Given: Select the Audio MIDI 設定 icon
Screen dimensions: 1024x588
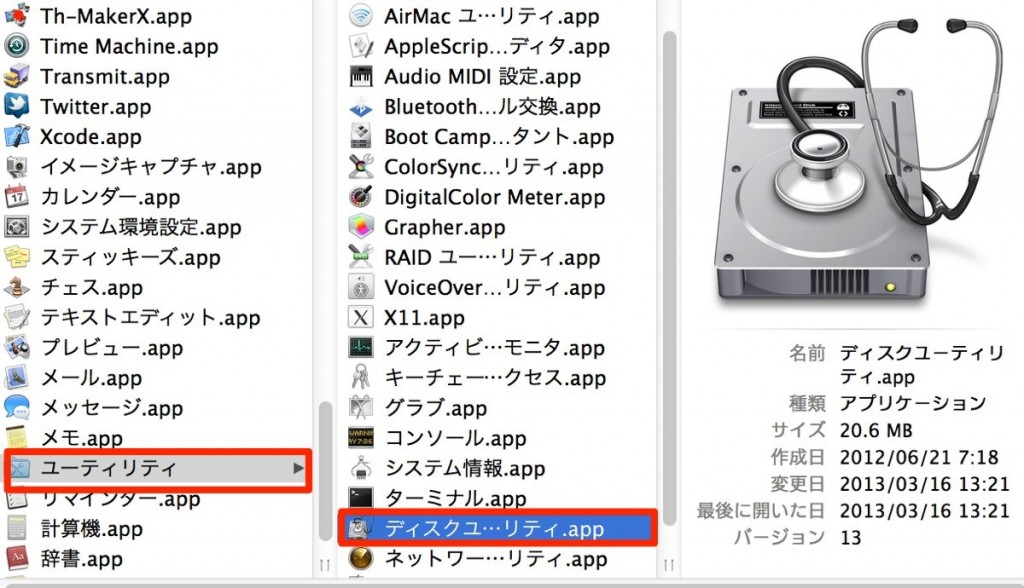Looking at the screenshot, I should tap(360, 76).
